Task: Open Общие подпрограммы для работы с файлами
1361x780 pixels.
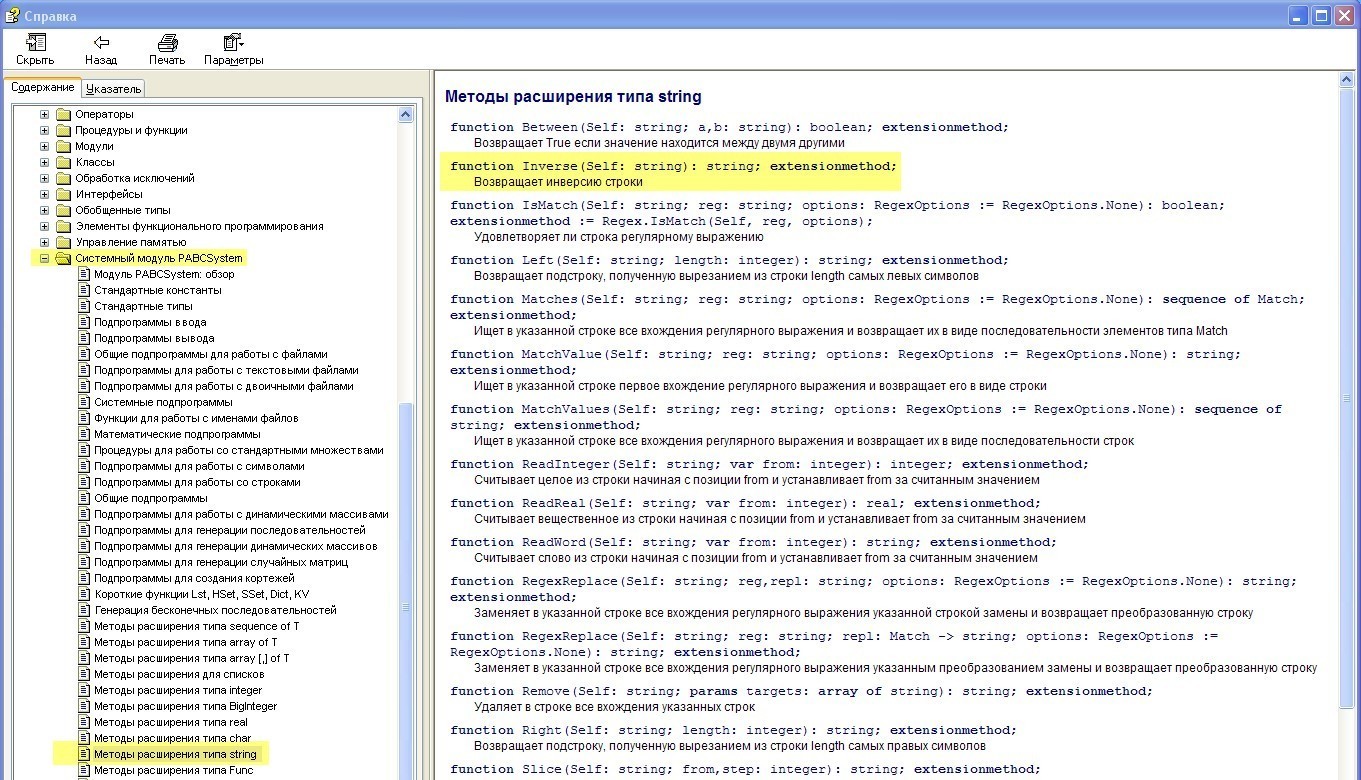Action: click(210, 354)
